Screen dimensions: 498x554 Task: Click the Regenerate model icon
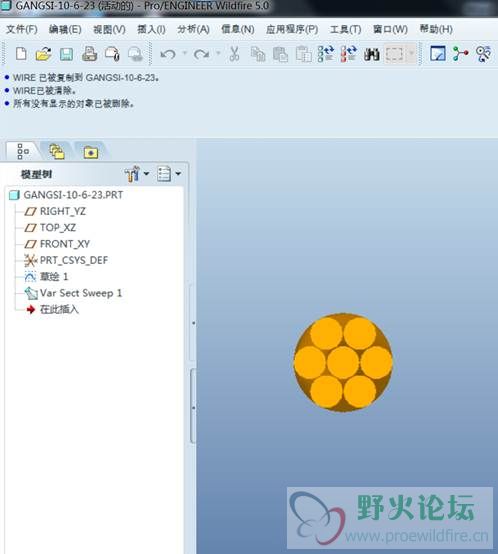[326, 54]
